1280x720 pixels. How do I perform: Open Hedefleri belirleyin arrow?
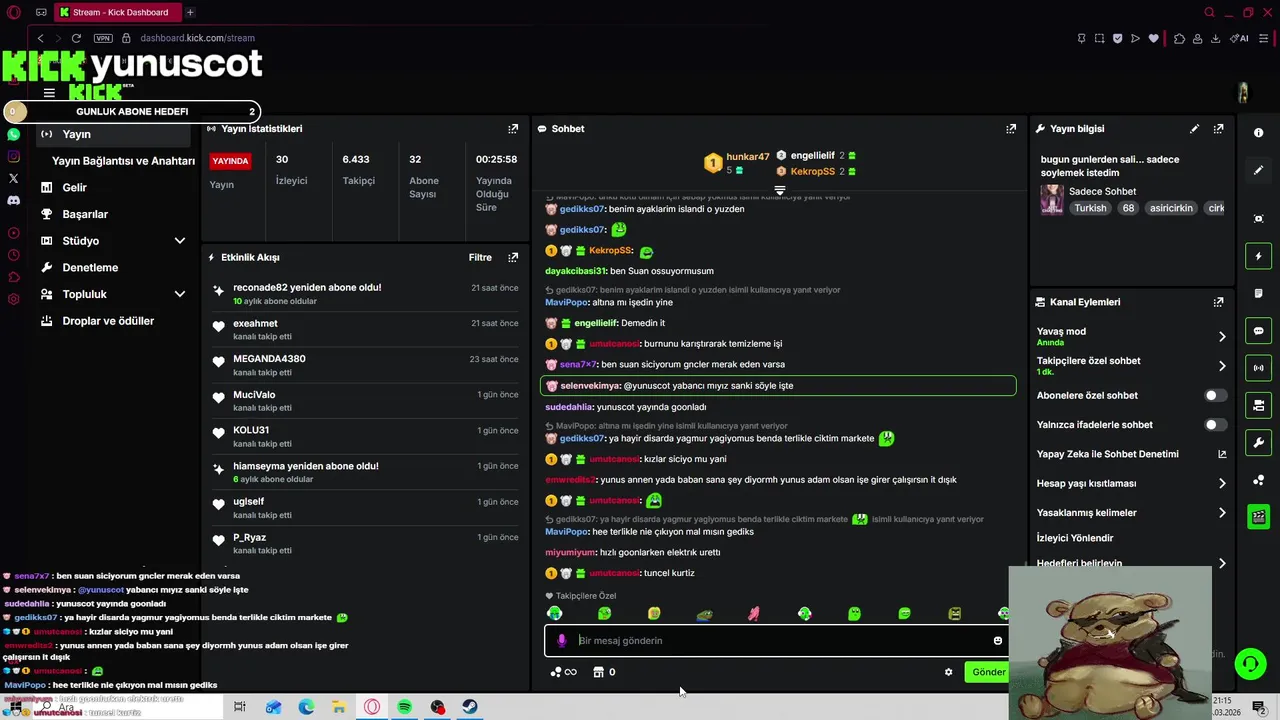[x=1222, y=563]
